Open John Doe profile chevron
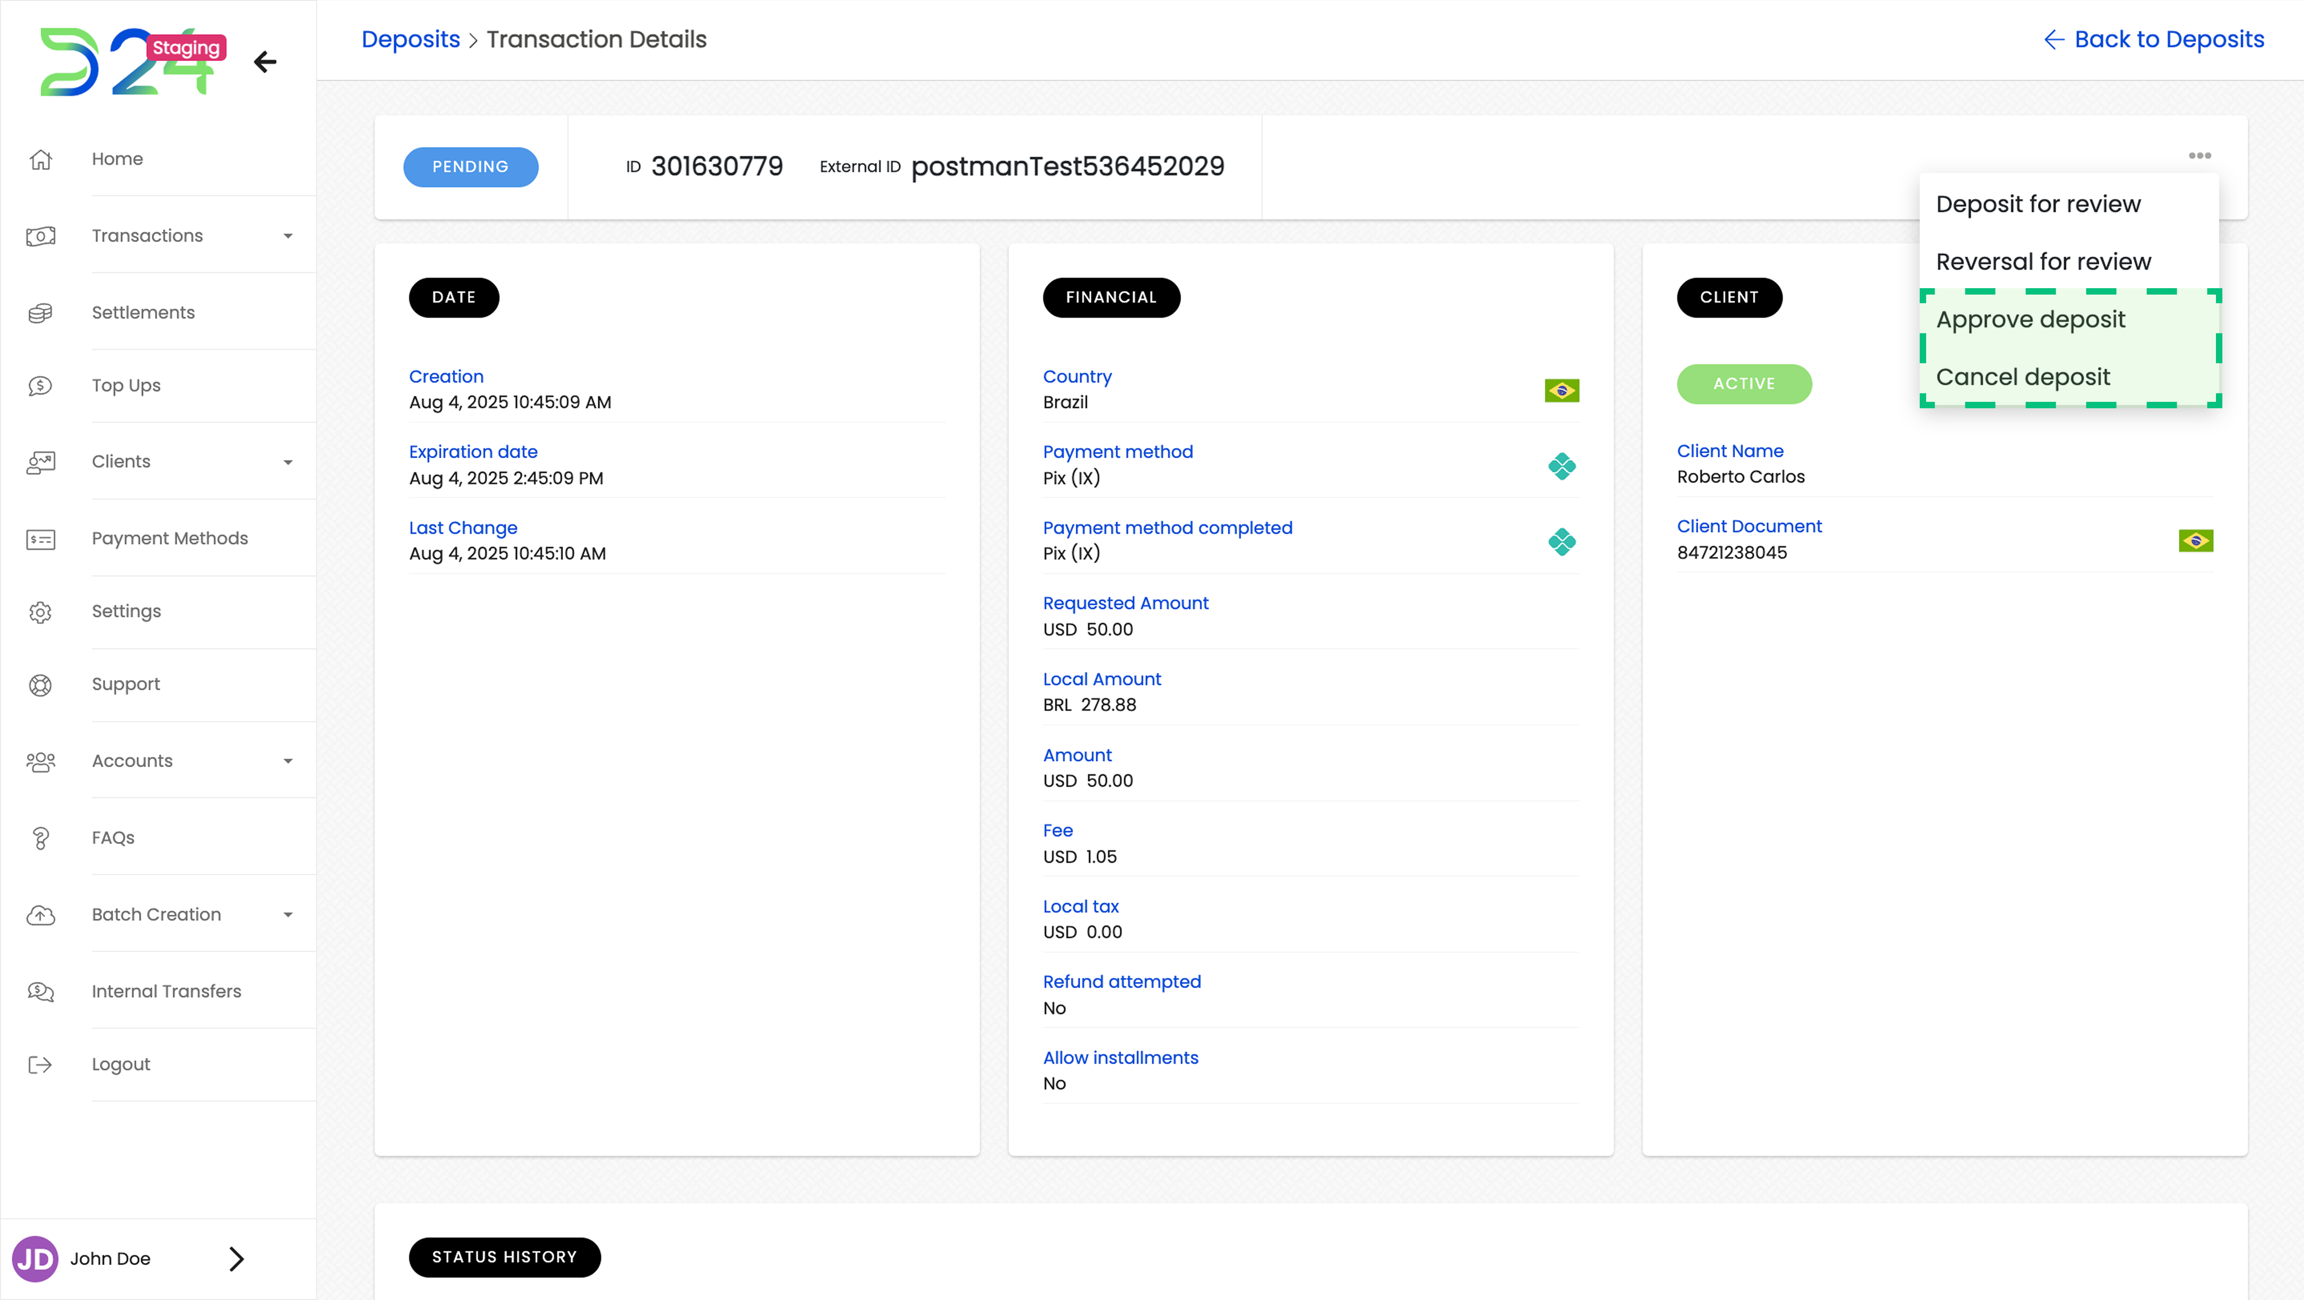 point(236,1259)
